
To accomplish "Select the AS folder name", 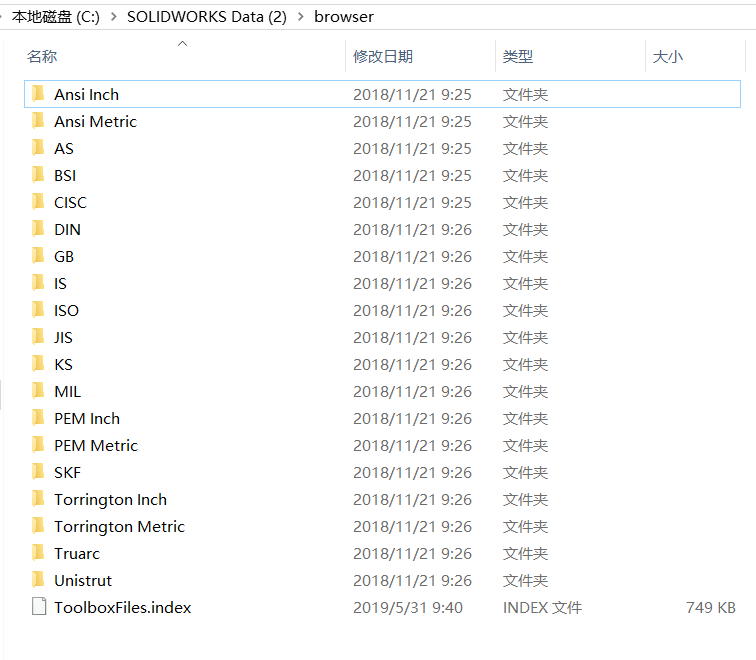I will pyautogui.click(x=64, y=148).
